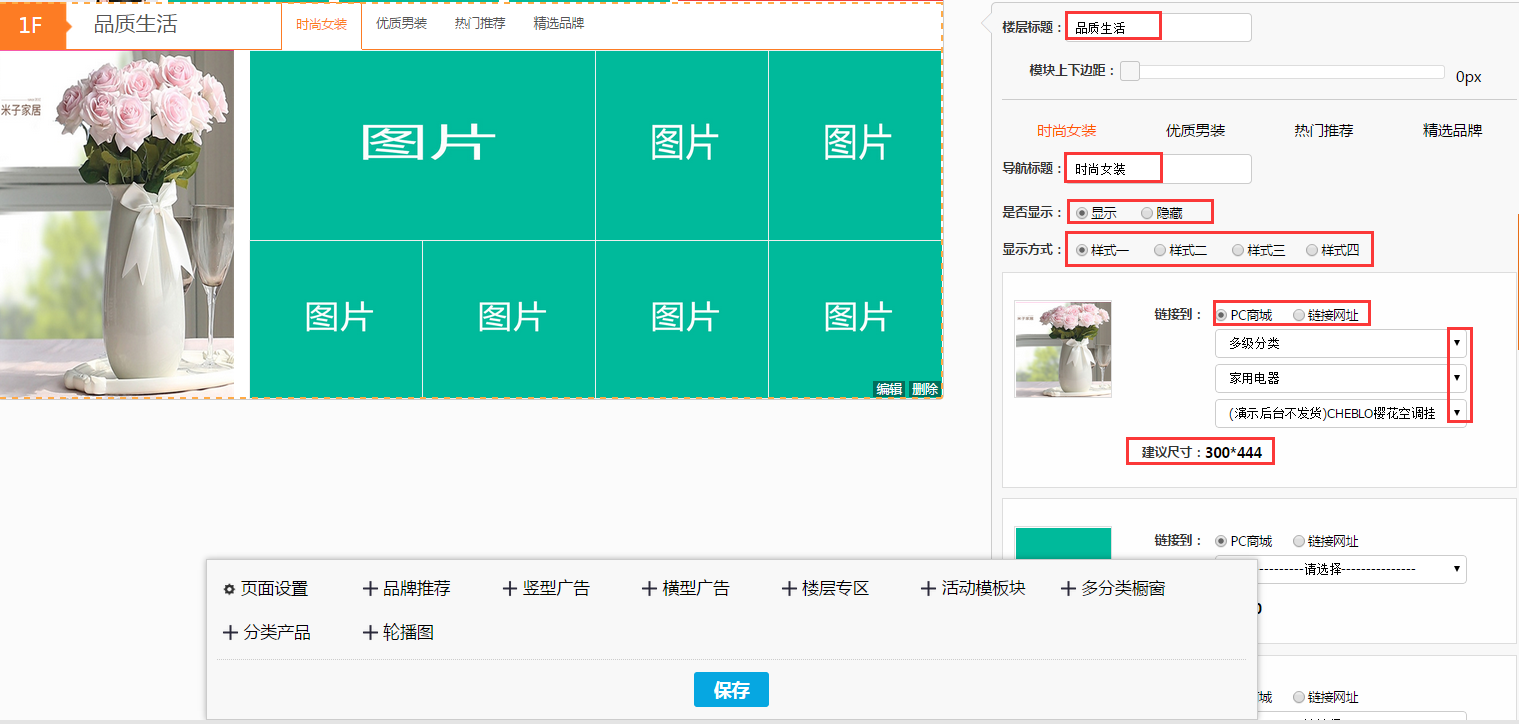The height and width of the screenshot is (724, 1519).
Task: Select 时尚女装 tab in settings panel
Action: coord(1066,131)
